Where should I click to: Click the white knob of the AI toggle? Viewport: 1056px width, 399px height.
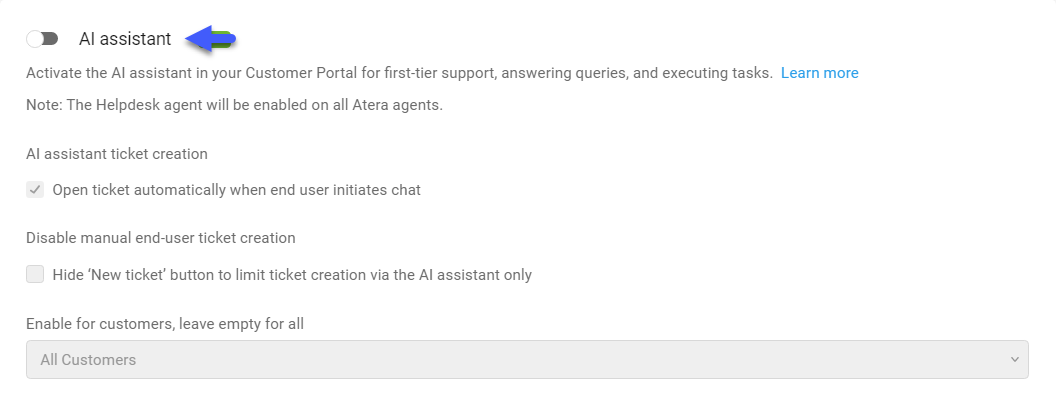34,39
